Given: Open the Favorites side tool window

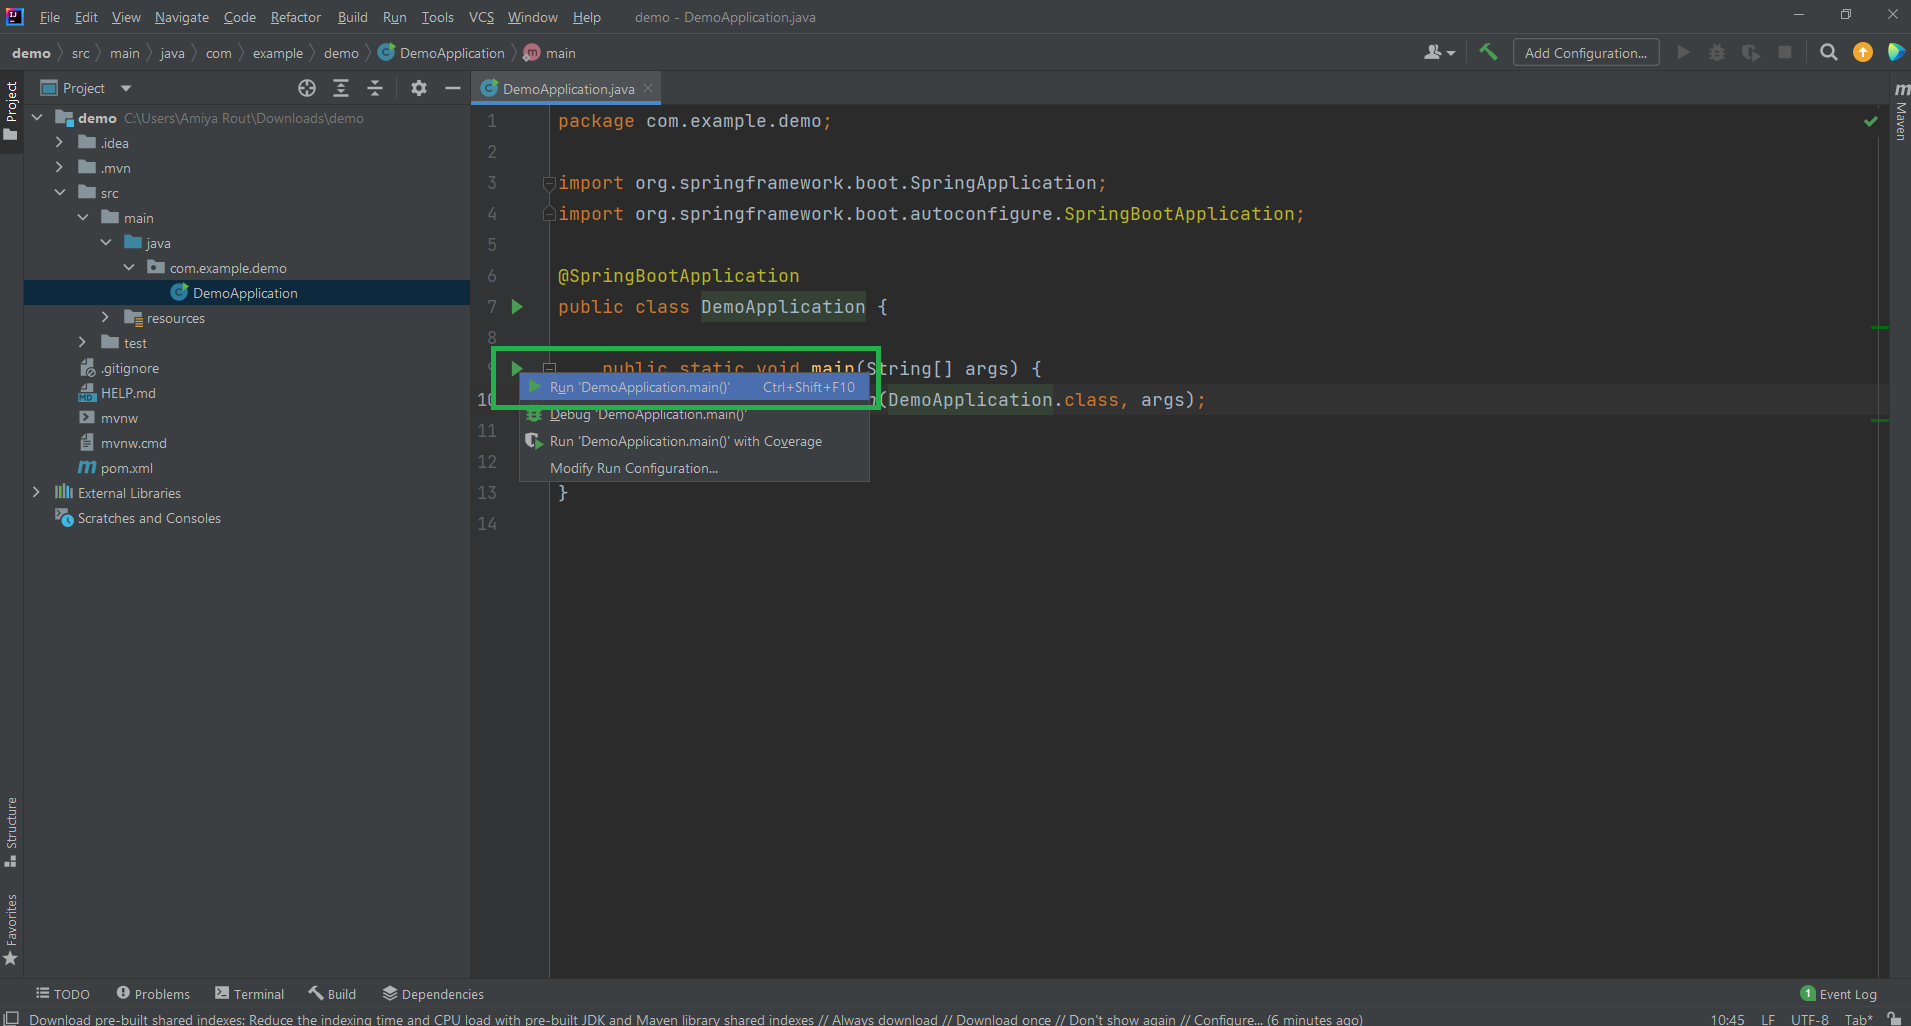Looking at the screenshot, I should click(11, 930).
